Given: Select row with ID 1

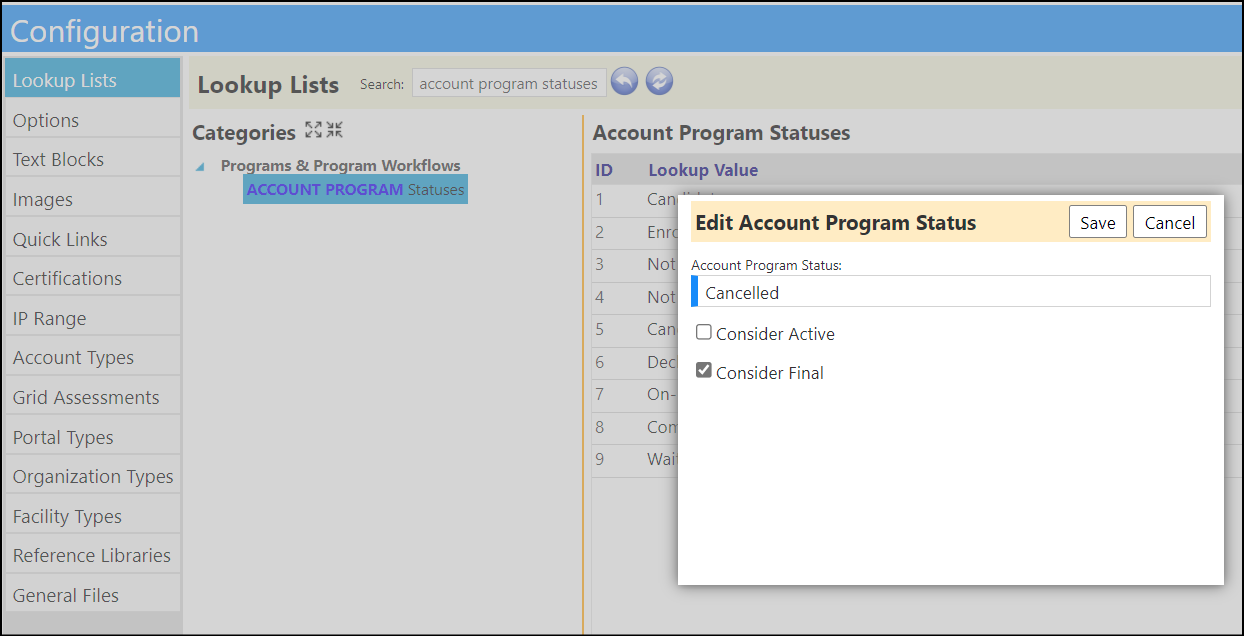Looking at the screenshot, I should (x=634, y=199).
